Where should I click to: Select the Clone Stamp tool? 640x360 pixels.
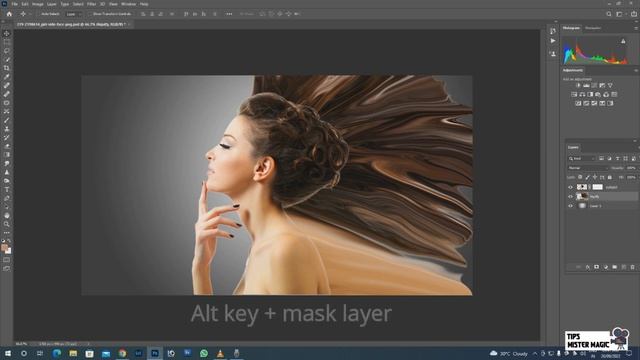7,129
